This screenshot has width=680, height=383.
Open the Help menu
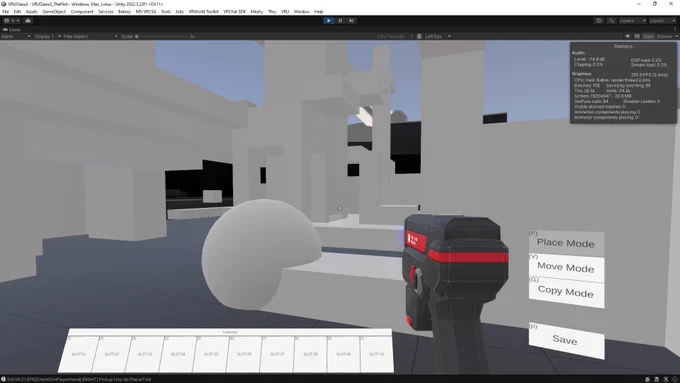click(x=319, y=12)
